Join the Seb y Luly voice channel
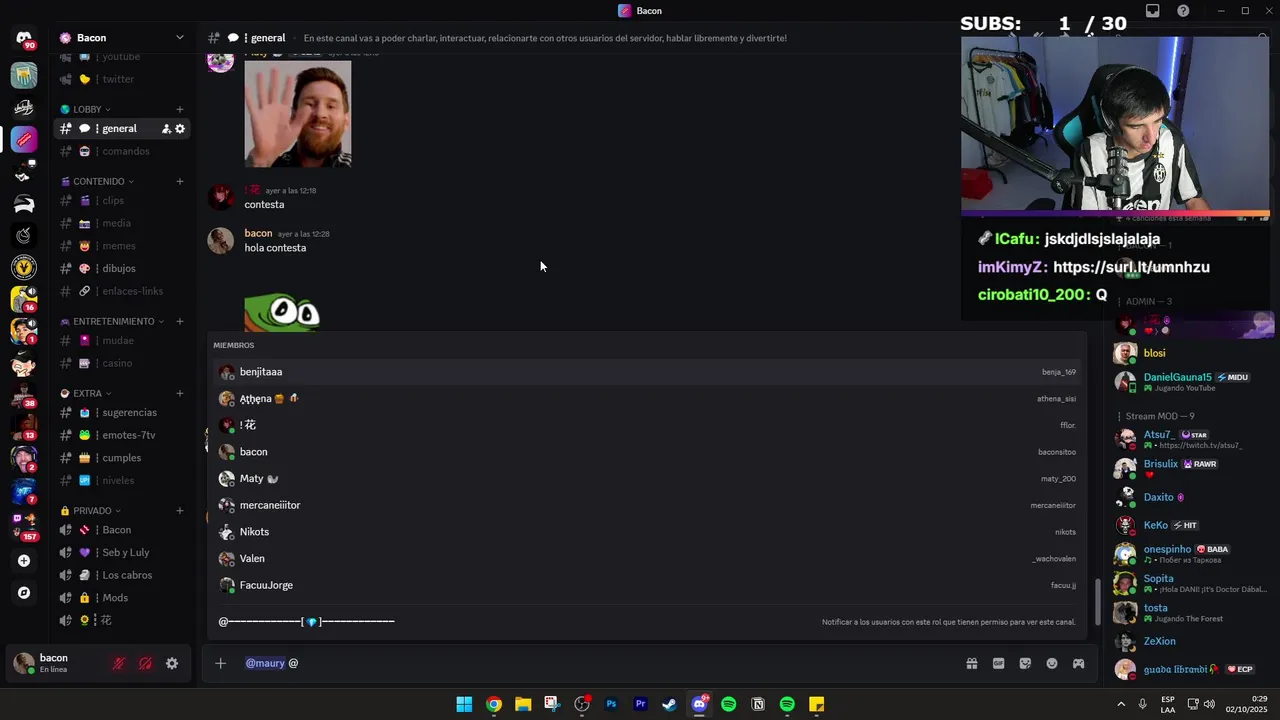This screenshot has height=720, width=1280. [122, 553]
